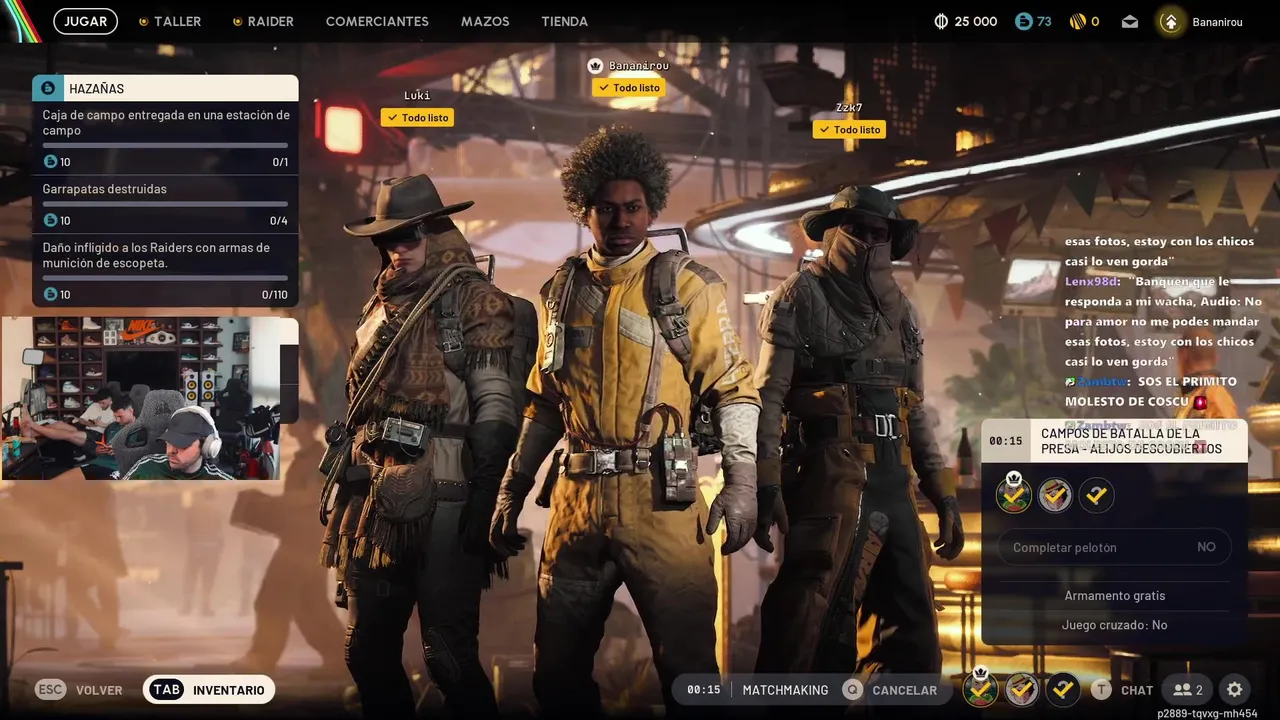Click the bottom bar leader squad icon with crown

[x=980, y=687]
